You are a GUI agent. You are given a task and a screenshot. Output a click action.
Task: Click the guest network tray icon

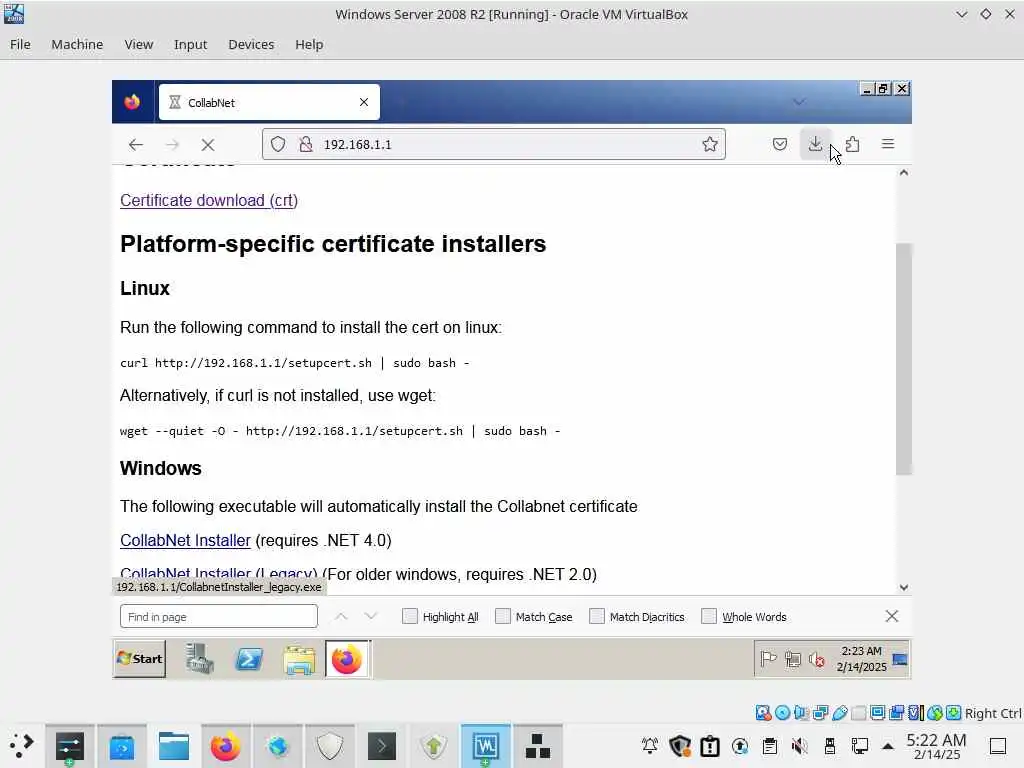pyautogui.click(x=793, y=660)
